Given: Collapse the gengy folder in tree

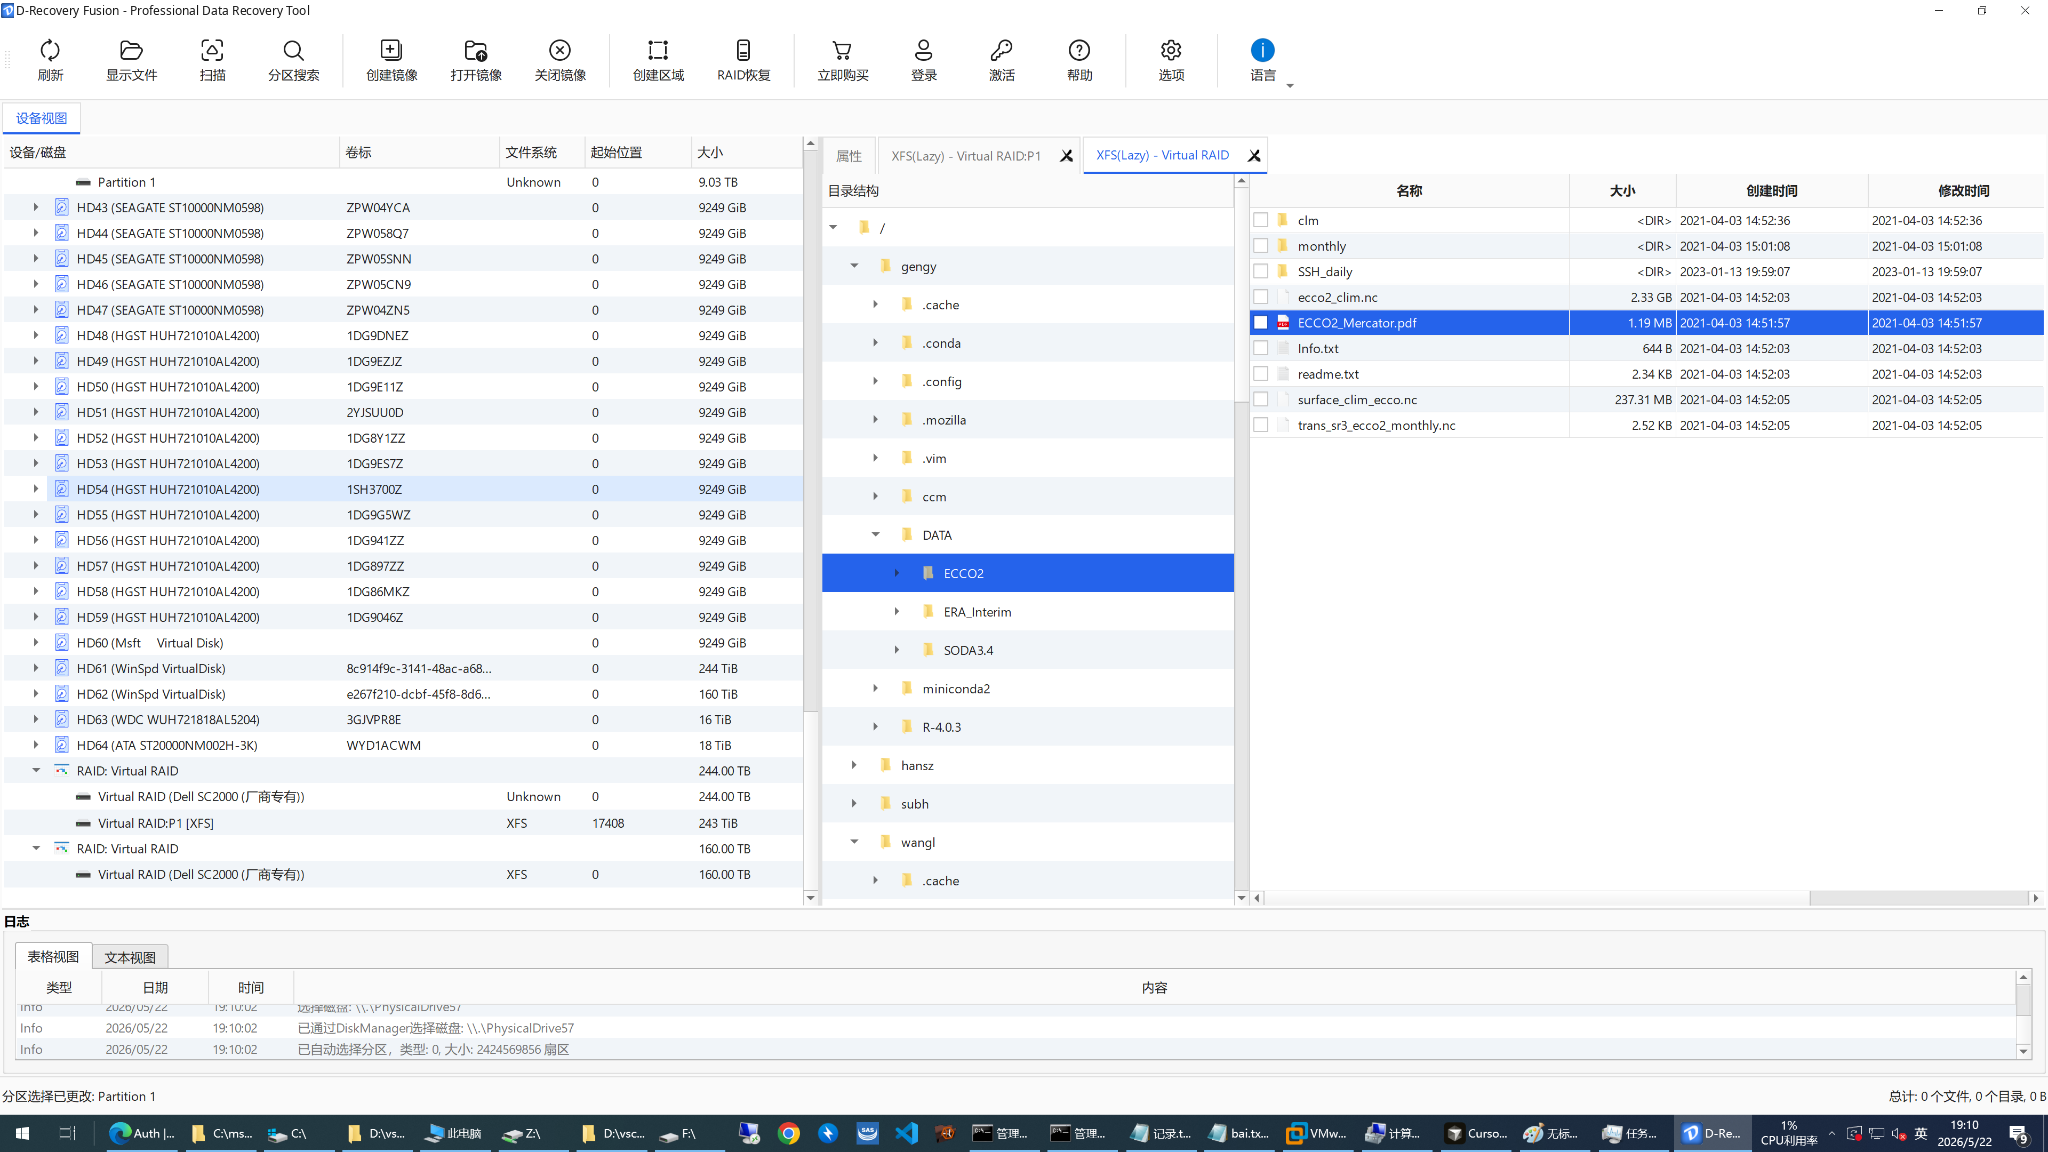Looking at the screenshot, I should 854,266.
